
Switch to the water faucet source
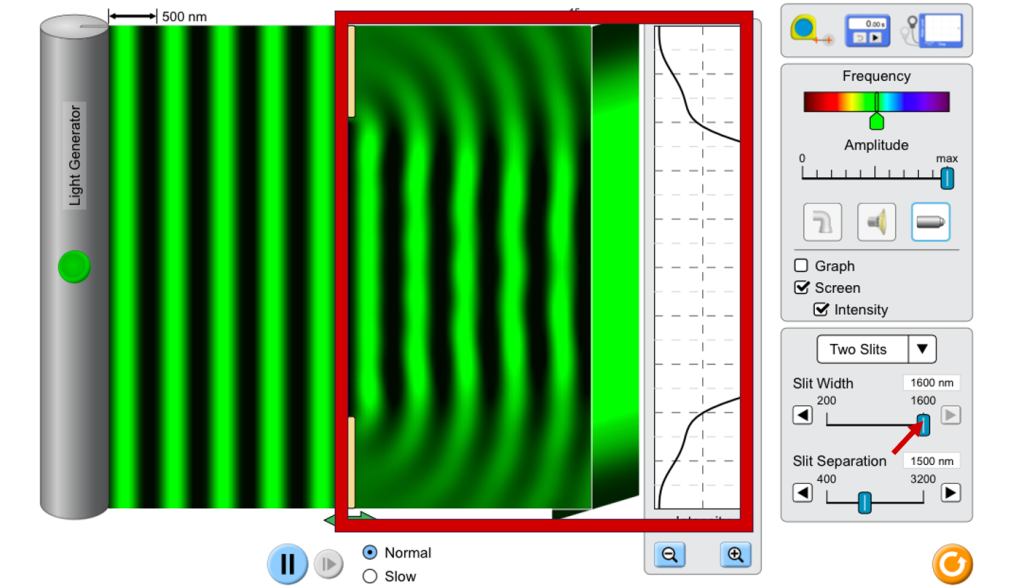pos(822,222)
